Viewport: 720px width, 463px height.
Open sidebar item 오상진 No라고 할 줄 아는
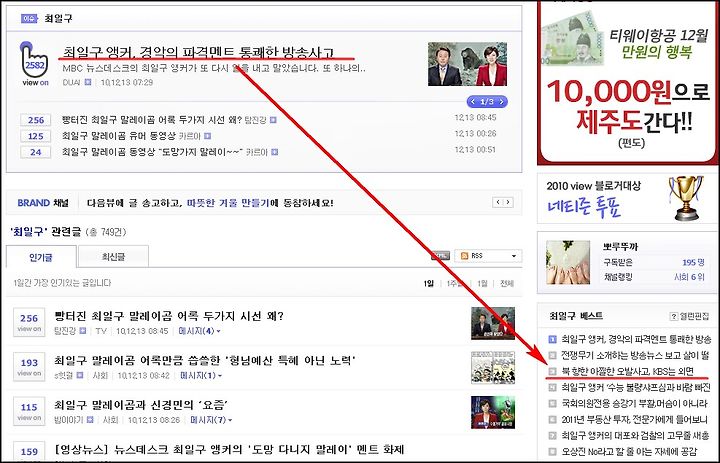coord(629,452)
